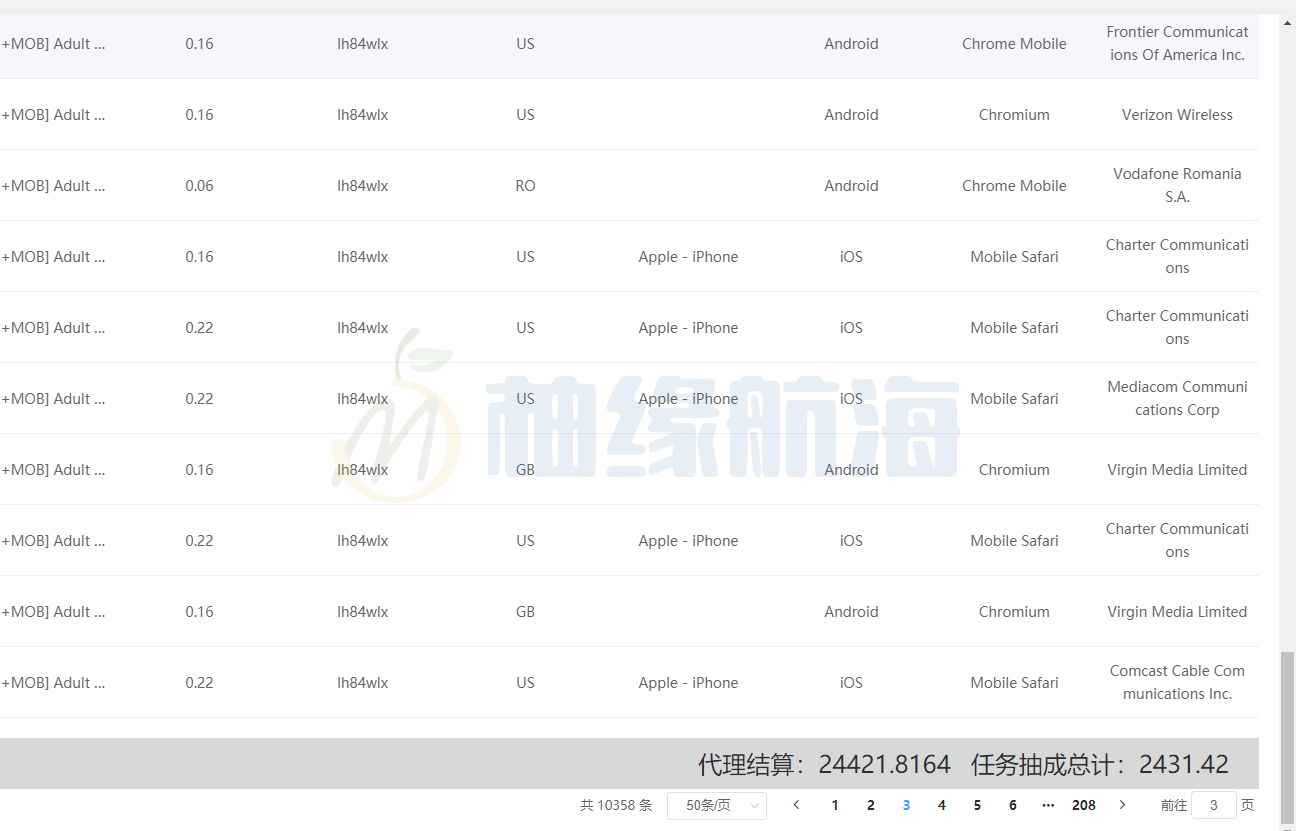The image size is (1296, 831).
Task: Expand the ellipsis to jump more pages
Action: click(1048, 805)
